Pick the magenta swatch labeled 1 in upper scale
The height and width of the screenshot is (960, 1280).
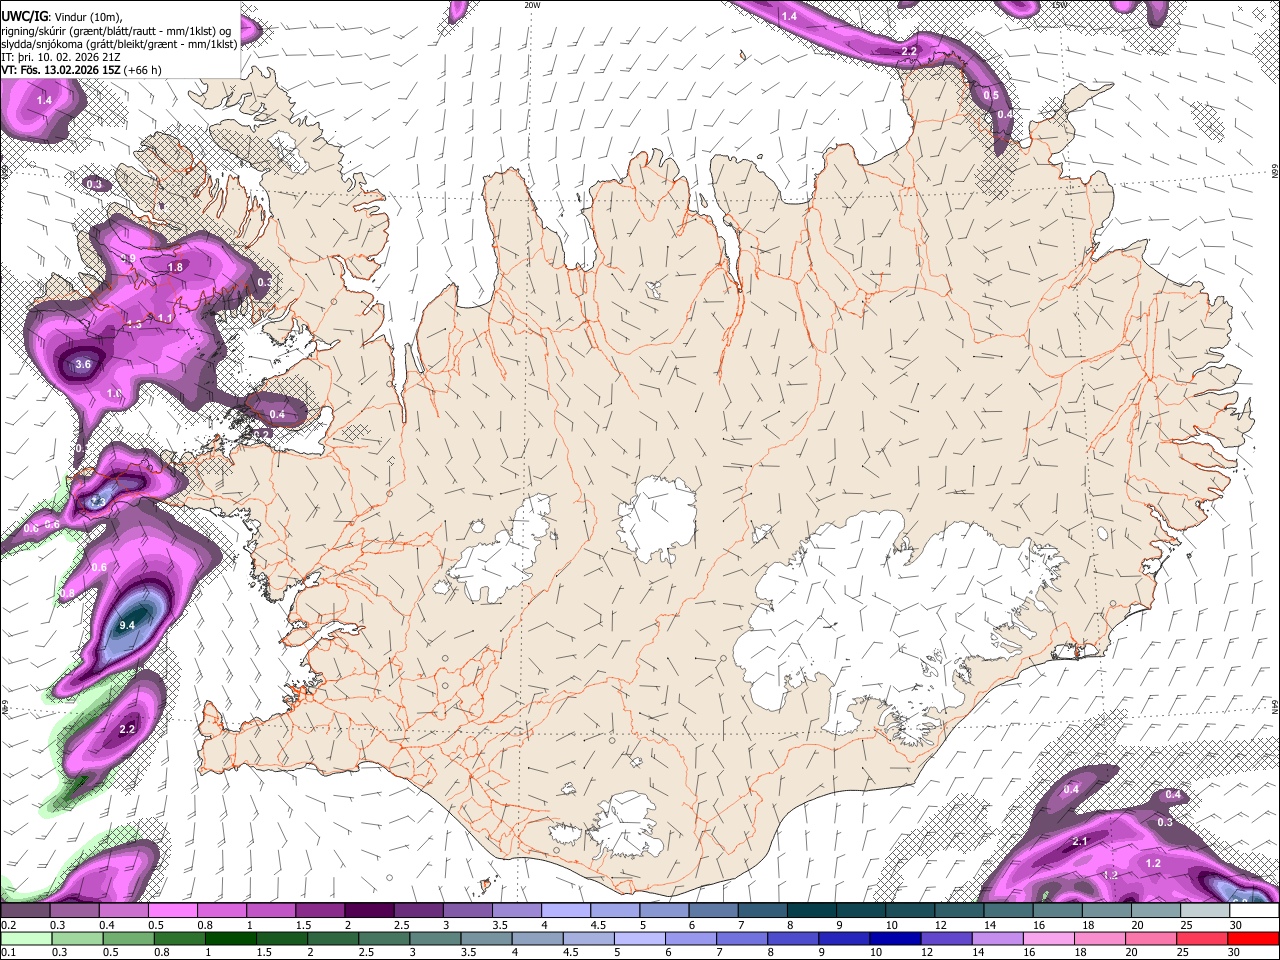click(270, 910)
